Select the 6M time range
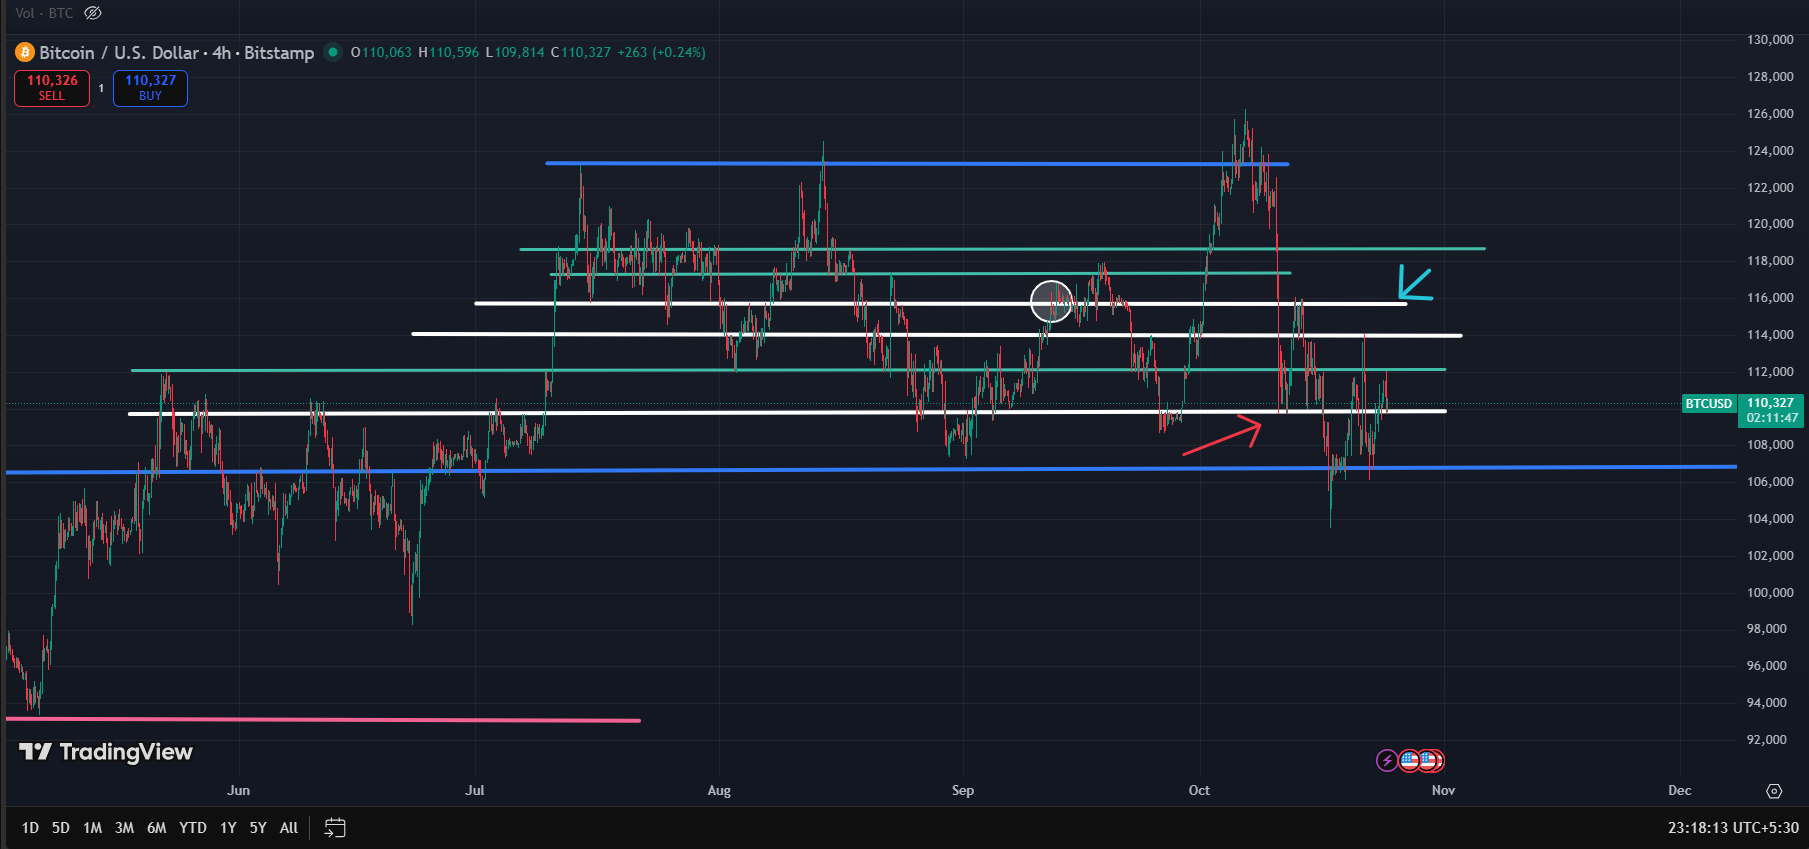 click(x=157, y=828)
